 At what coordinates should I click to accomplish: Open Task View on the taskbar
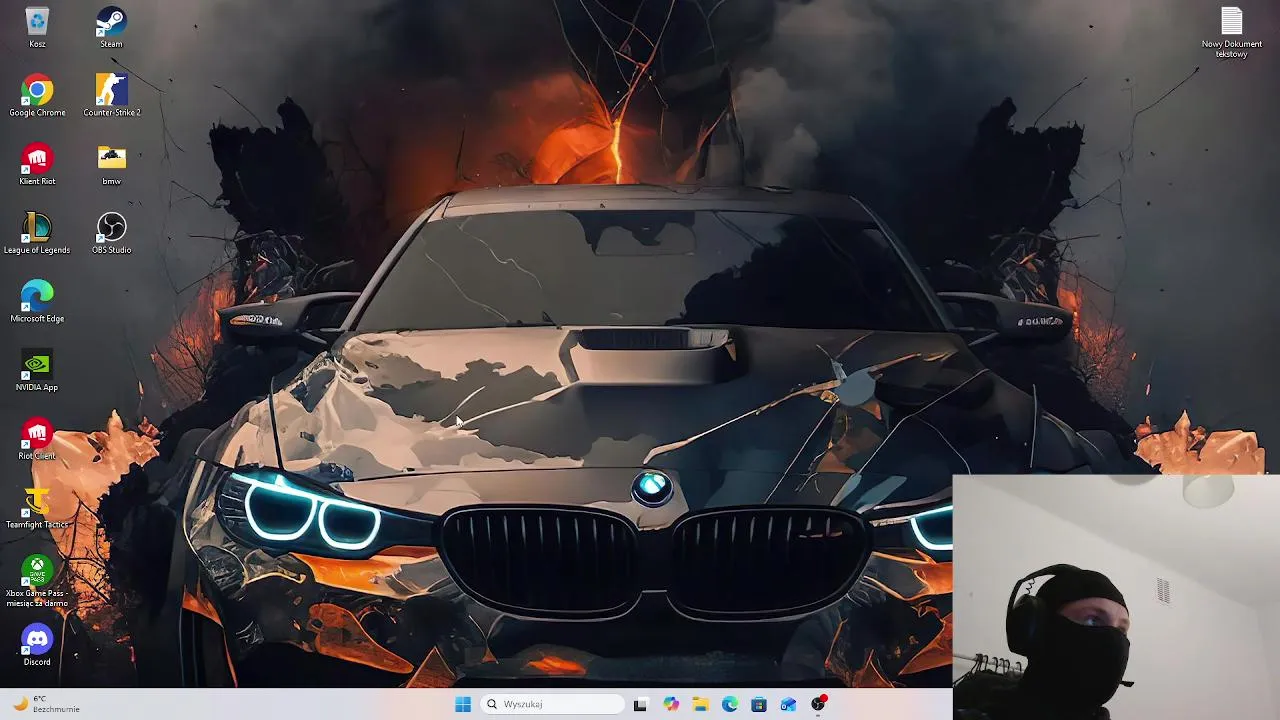[641, 704]
